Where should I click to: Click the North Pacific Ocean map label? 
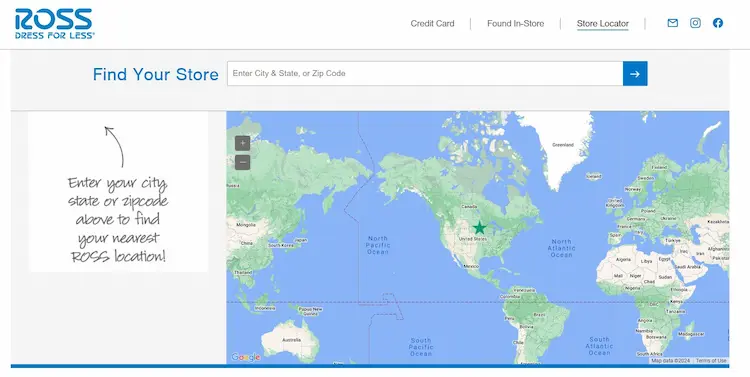click(378, 245)
